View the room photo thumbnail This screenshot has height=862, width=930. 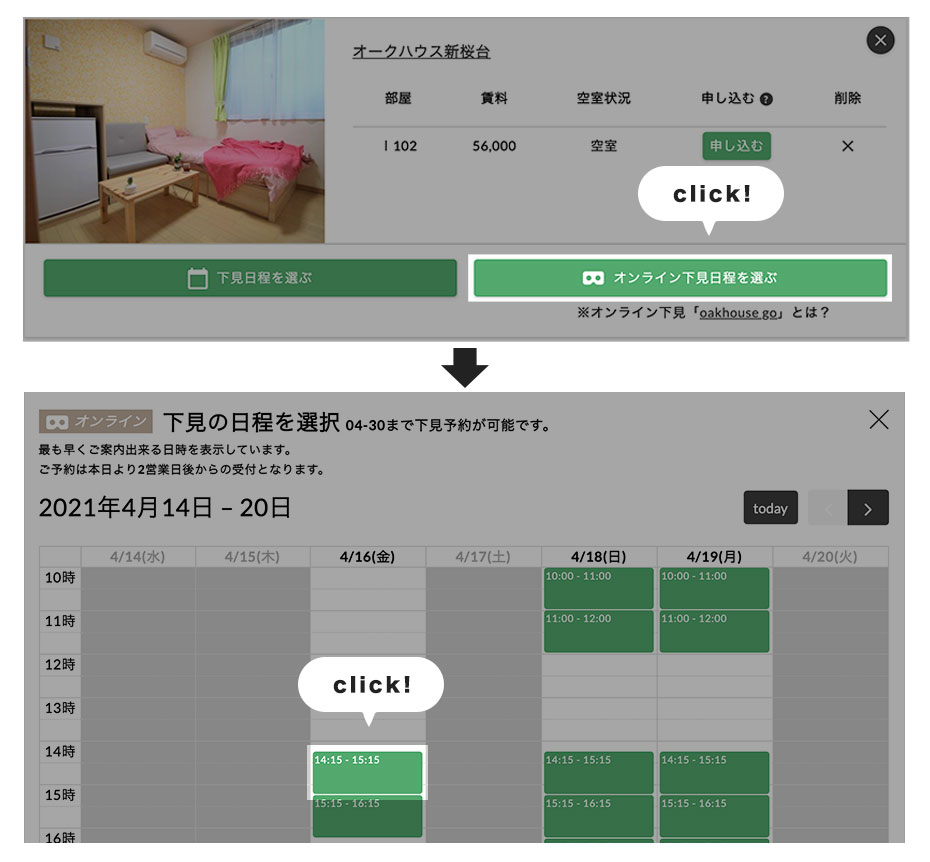click(175, 131)
